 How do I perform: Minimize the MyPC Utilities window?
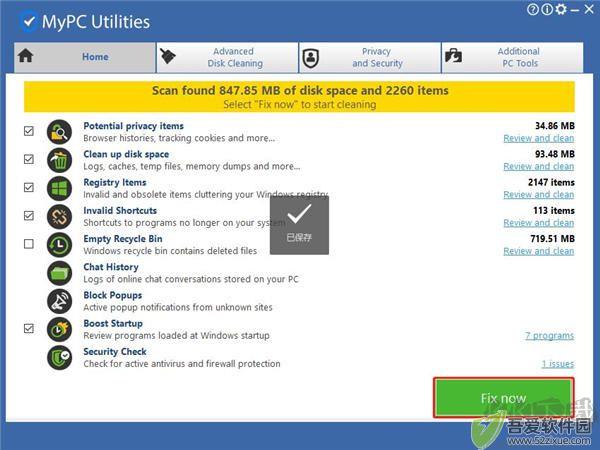coord(575,10)
